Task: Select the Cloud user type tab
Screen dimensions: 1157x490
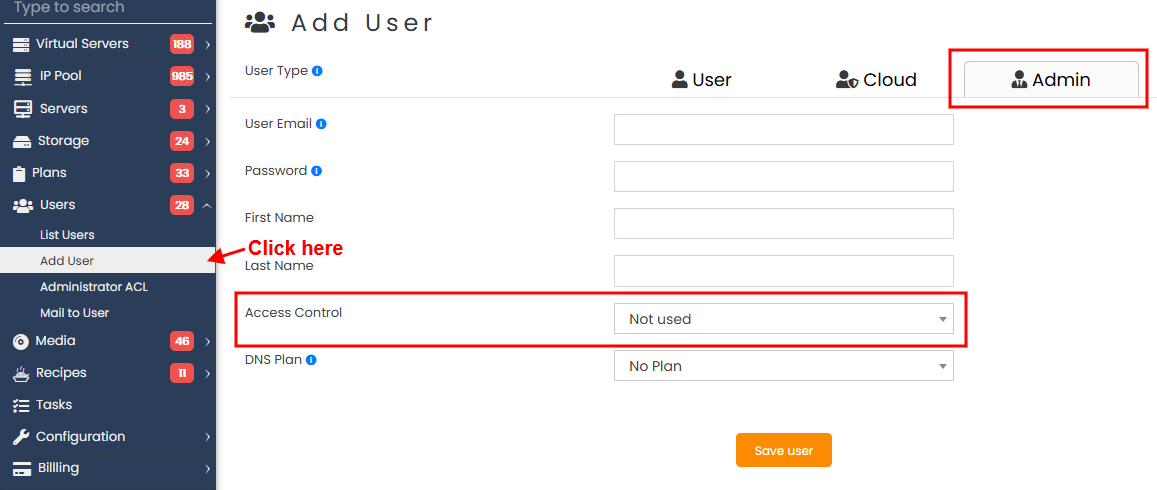Action: 876,80
